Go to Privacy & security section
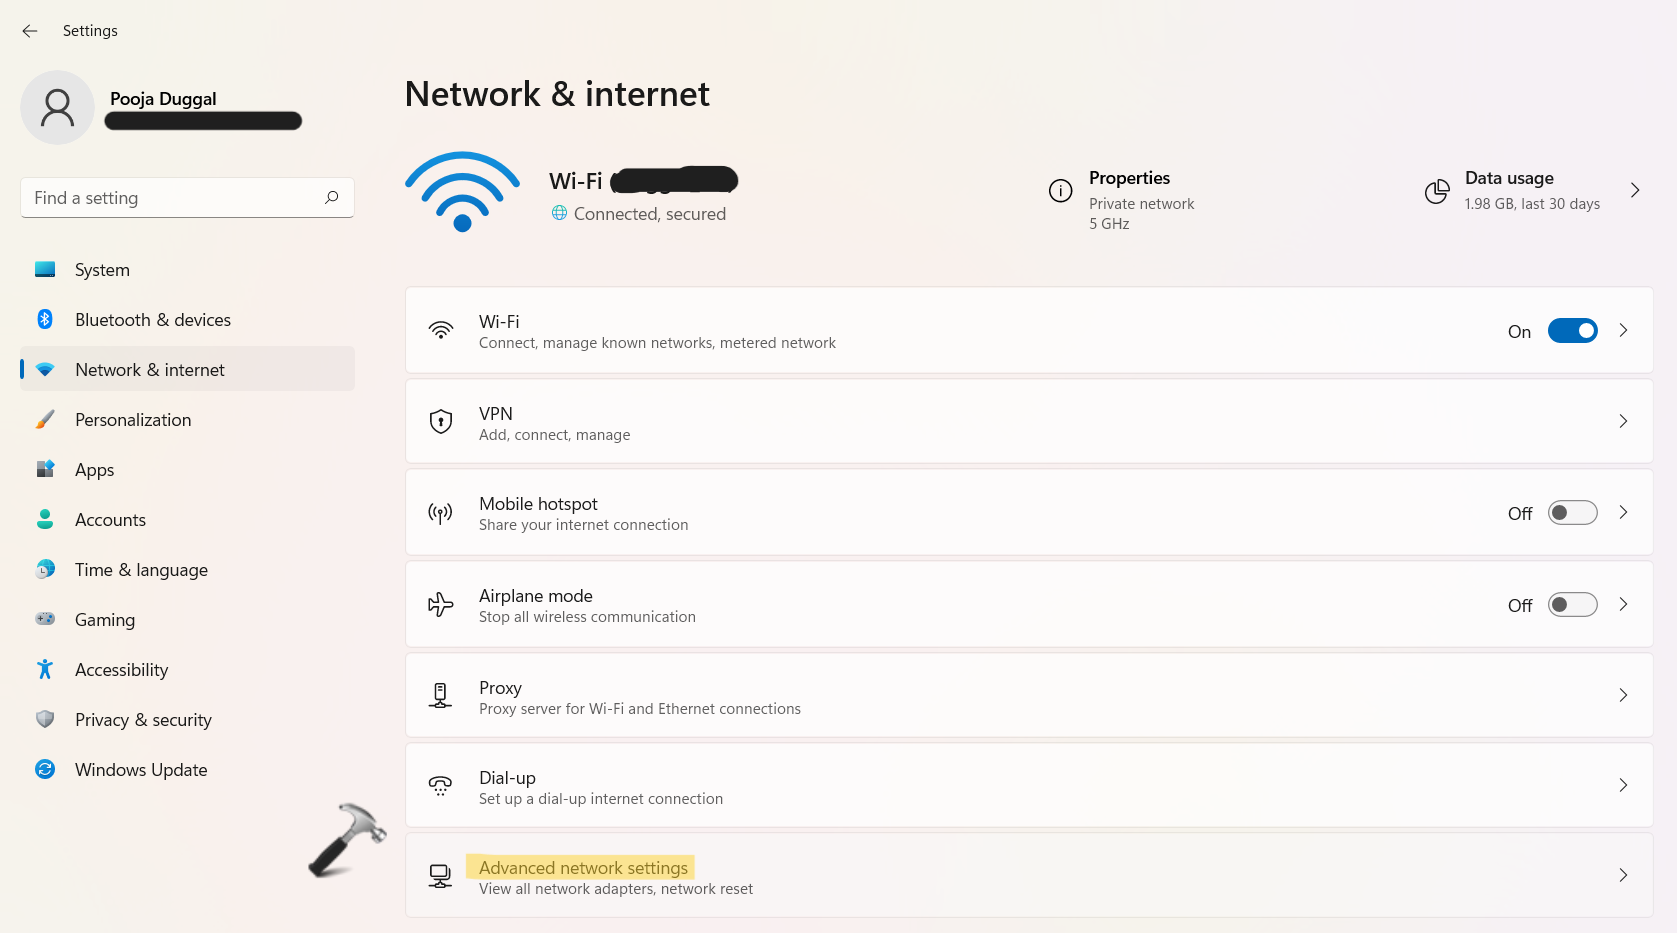Screen dimensions: 1677x933 pos(143,720)
